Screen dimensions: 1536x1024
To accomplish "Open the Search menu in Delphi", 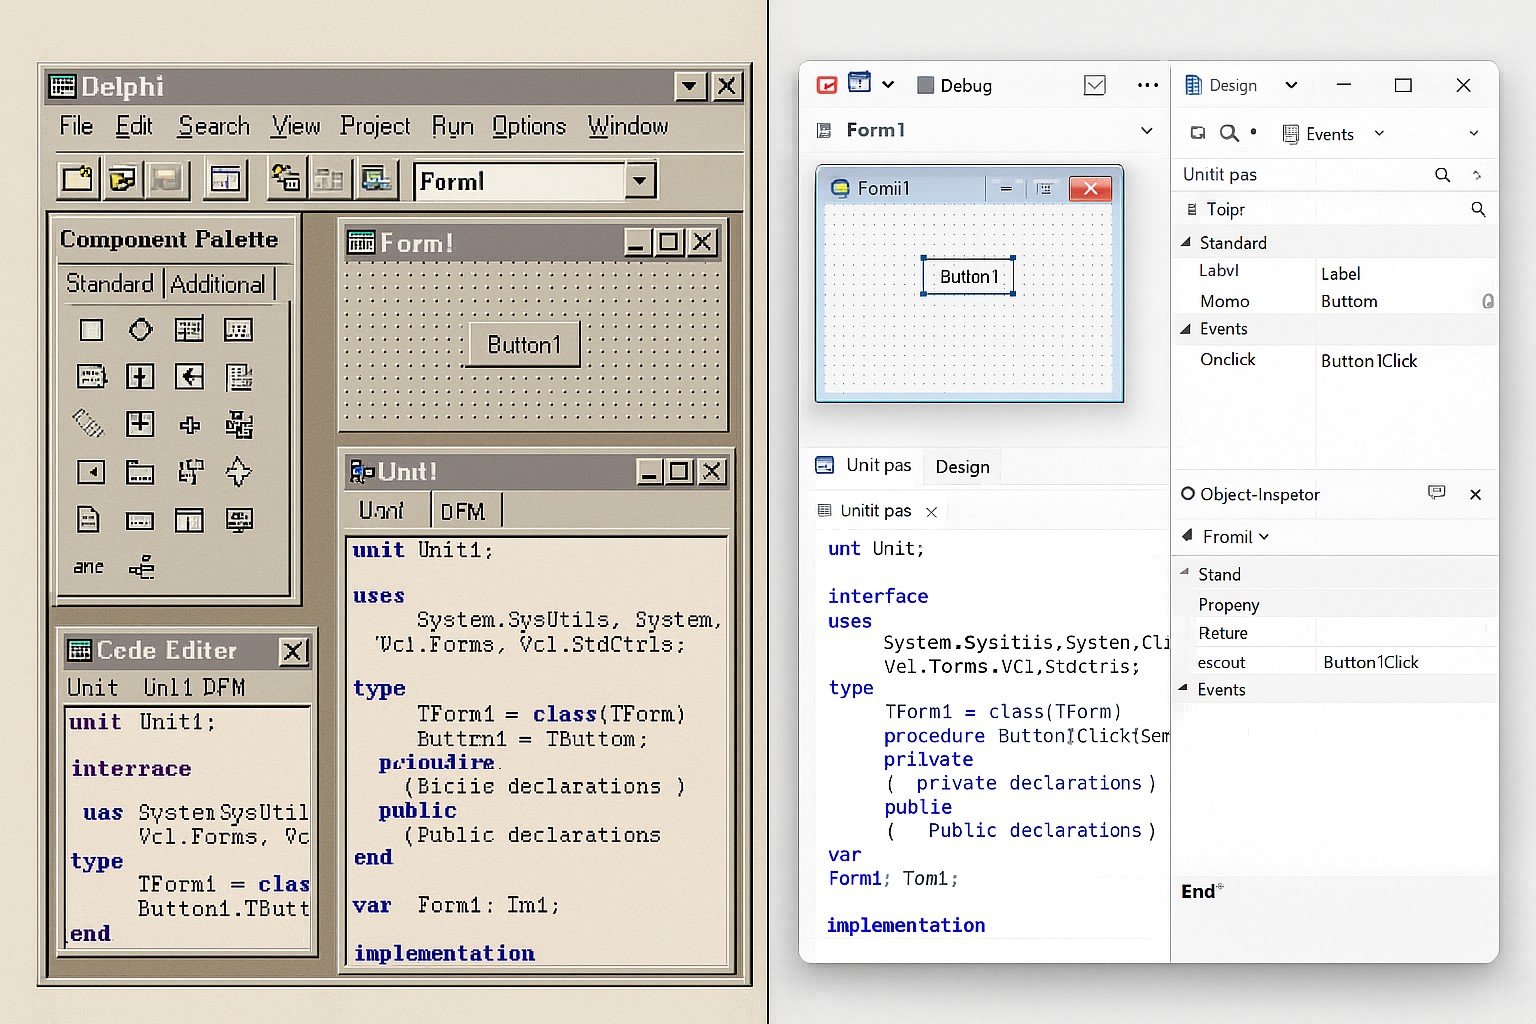I will tap(212, 126).
